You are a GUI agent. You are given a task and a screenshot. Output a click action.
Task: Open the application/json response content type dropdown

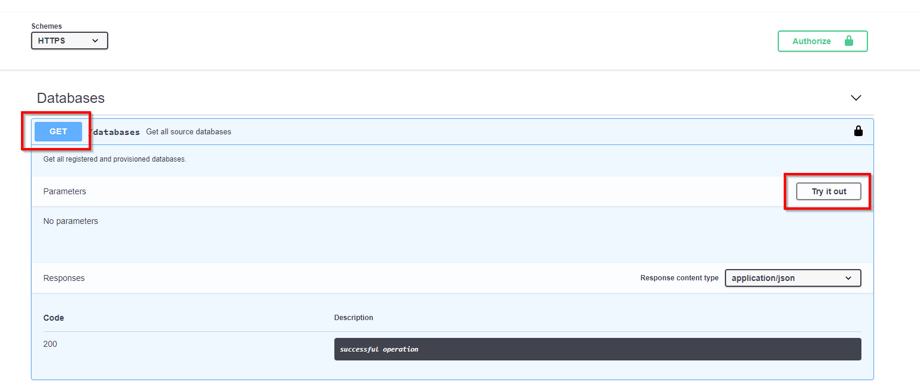[793, 278]
